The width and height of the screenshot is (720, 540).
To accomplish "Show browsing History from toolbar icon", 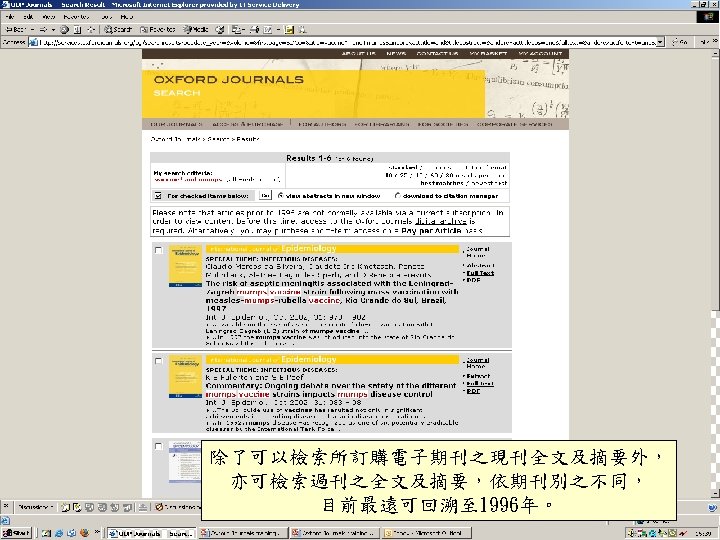I will 220,29.
